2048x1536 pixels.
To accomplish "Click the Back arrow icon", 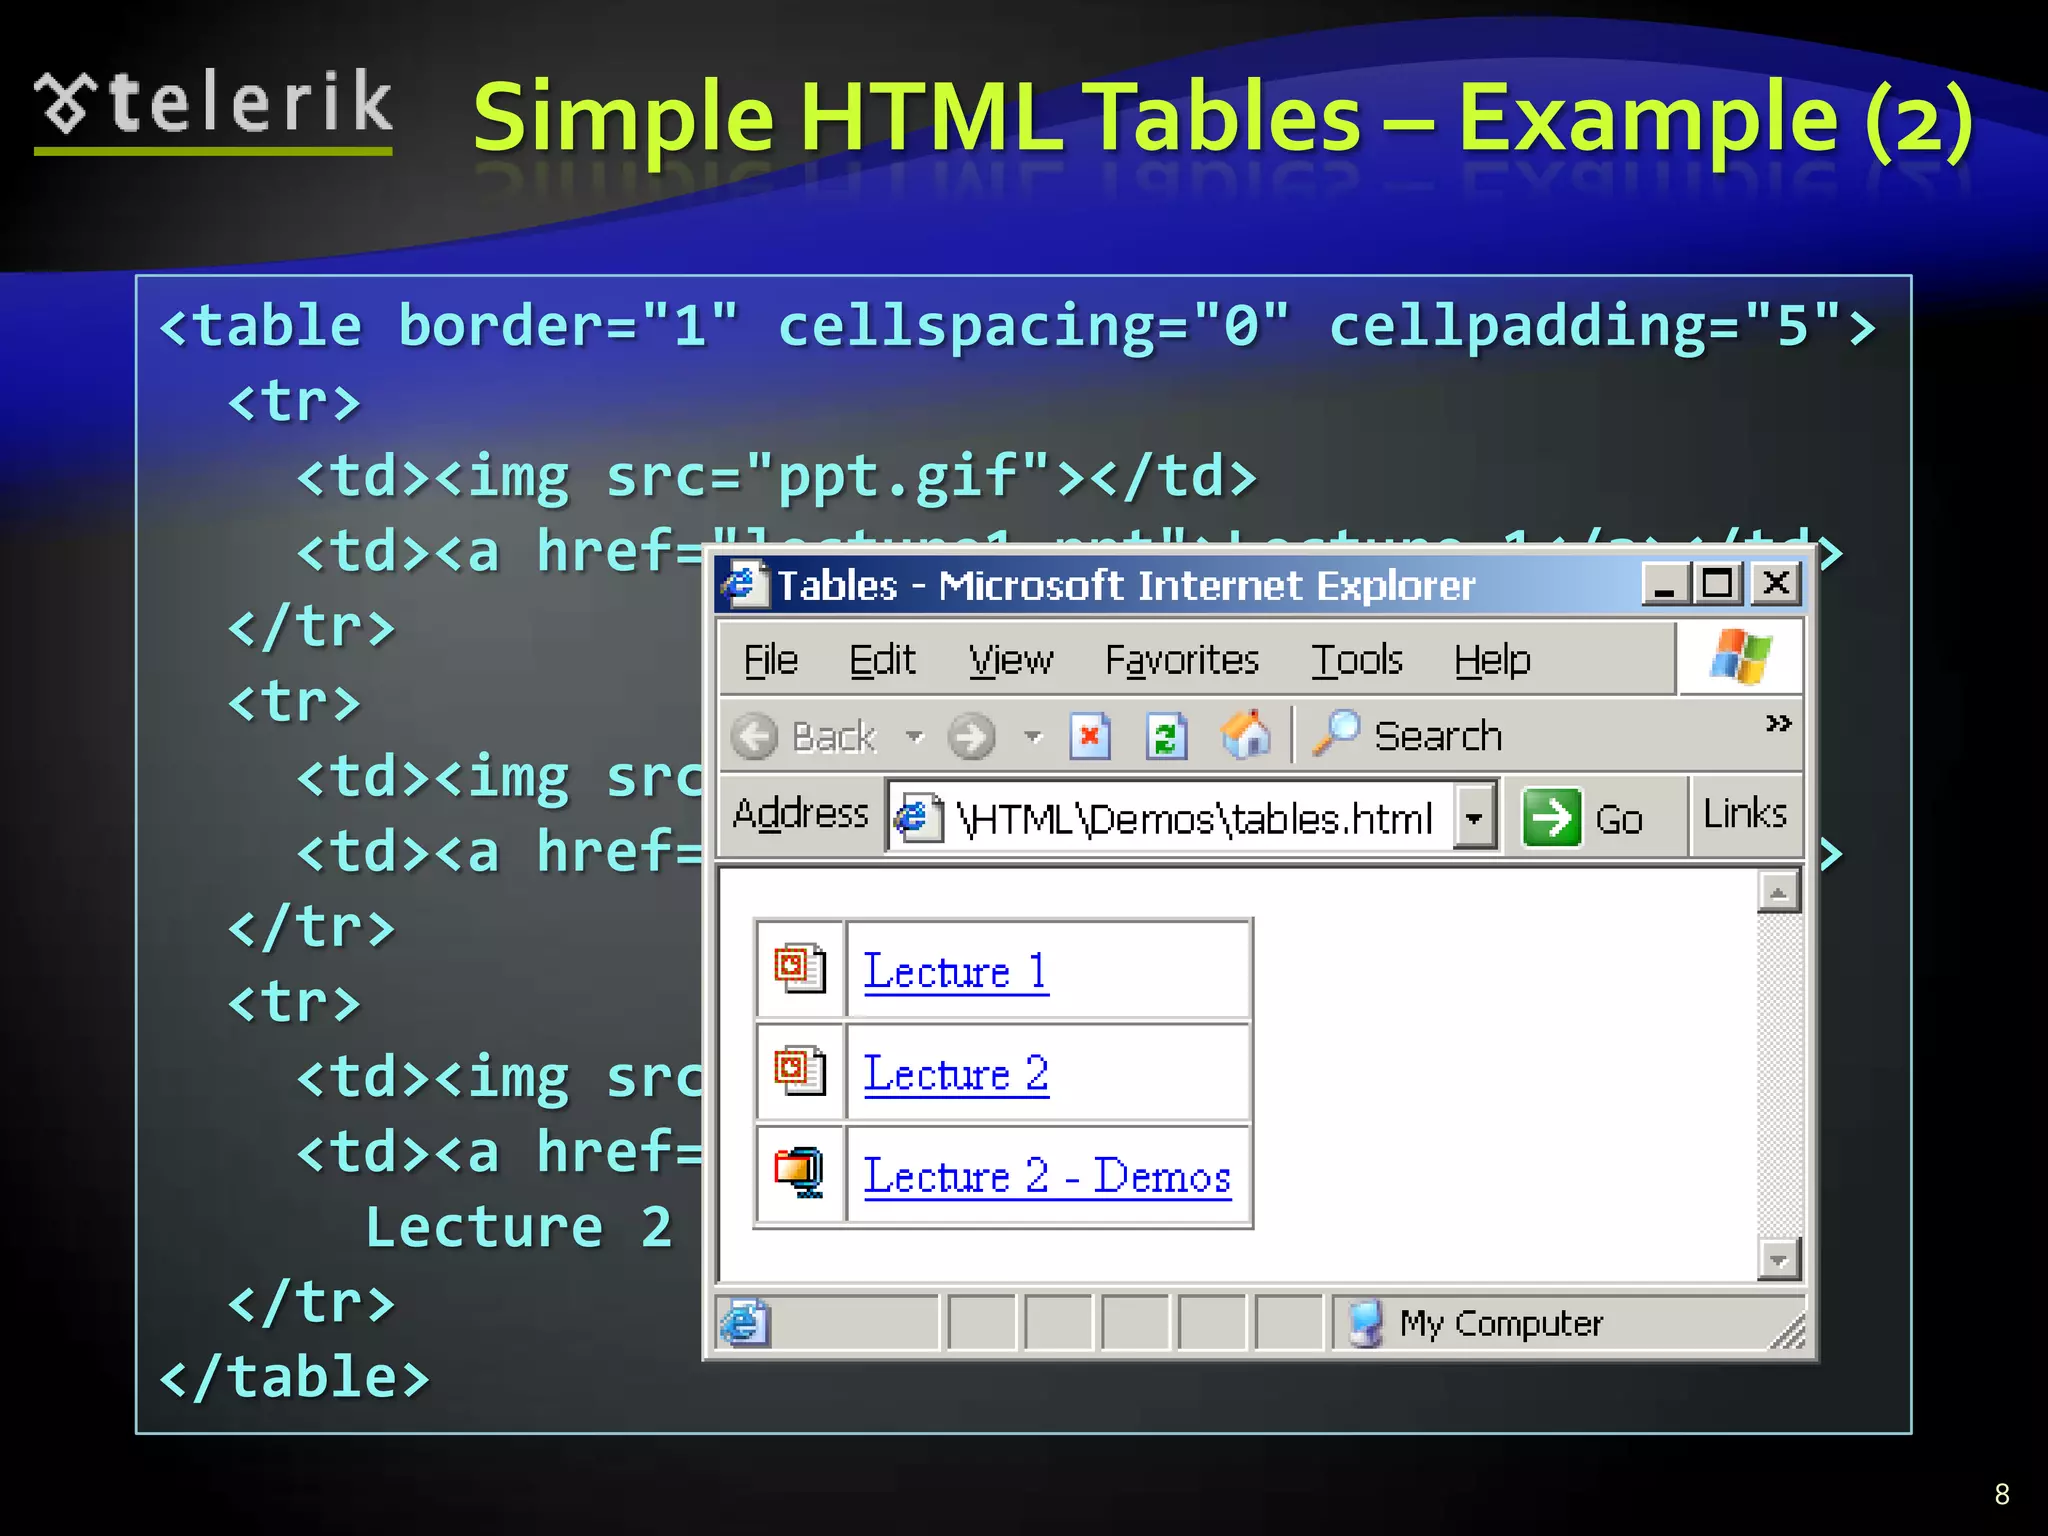I will (754, 737).
